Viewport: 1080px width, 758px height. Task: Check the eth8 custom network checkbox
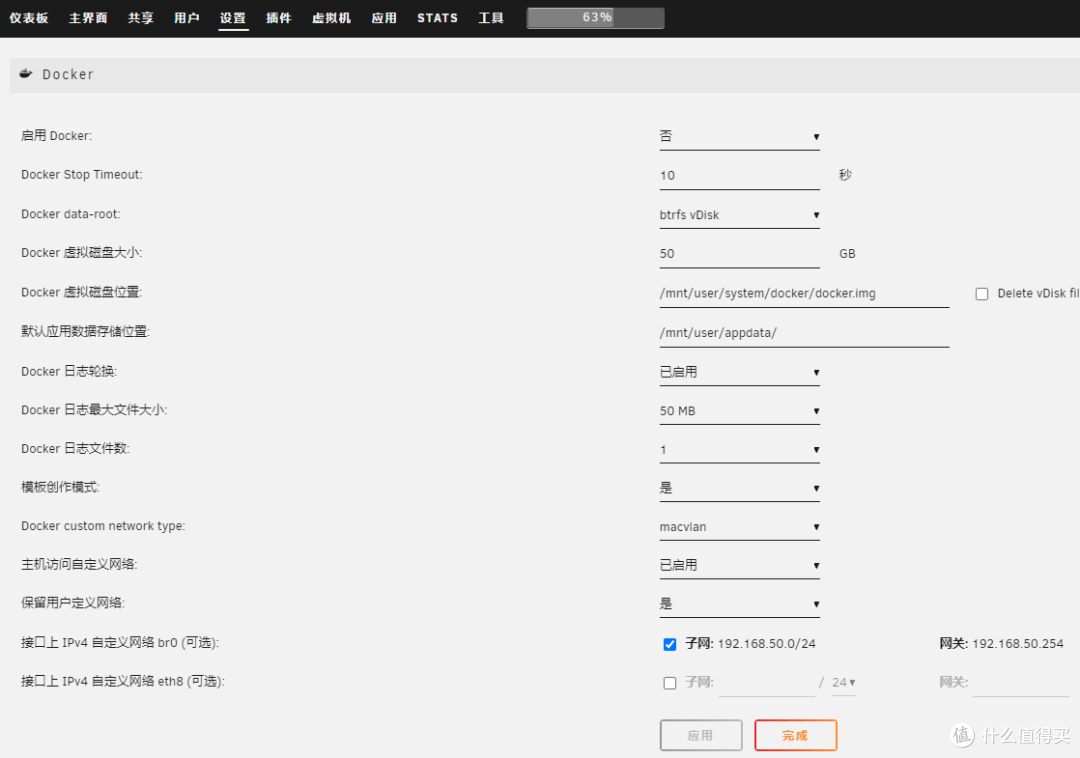tap(669, 683)
